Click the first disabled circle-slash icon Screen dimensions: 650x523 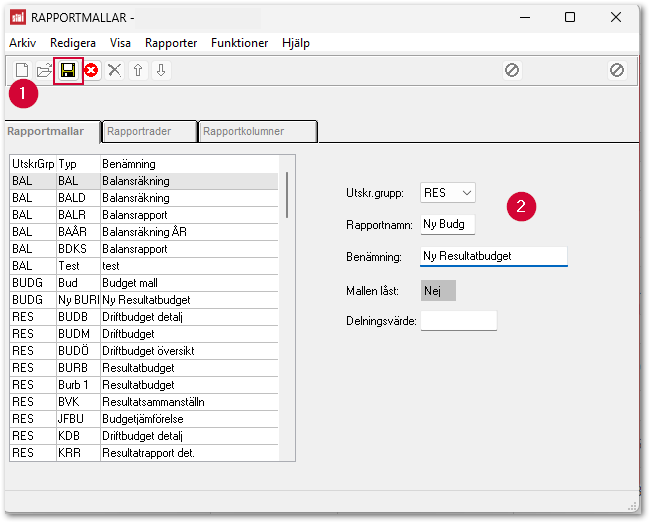(x=512, y=70)
